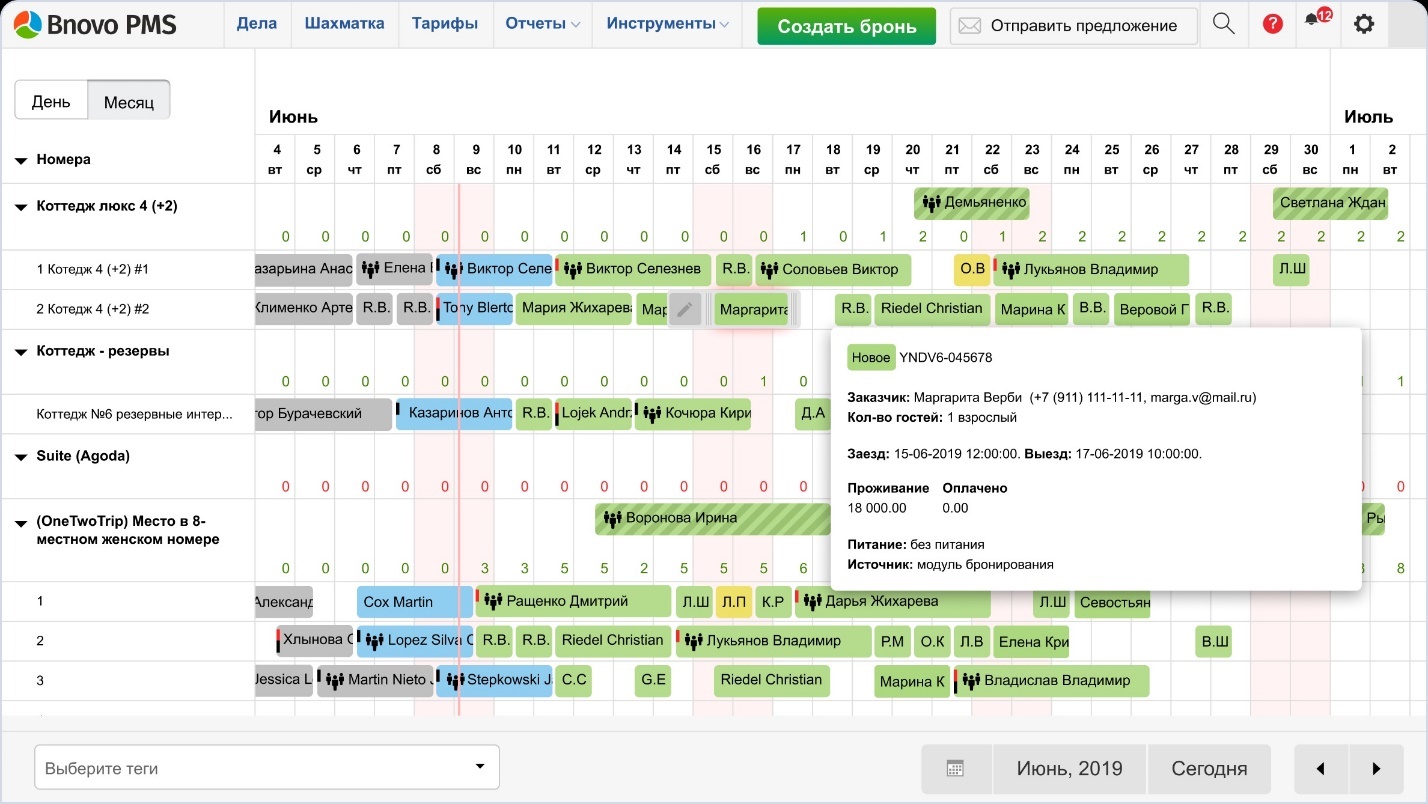Image resolution: width=1428 pixels, height=804 pixels.
Task: Click the Bnovo PMS logo
Action: [x=97, y=24]
